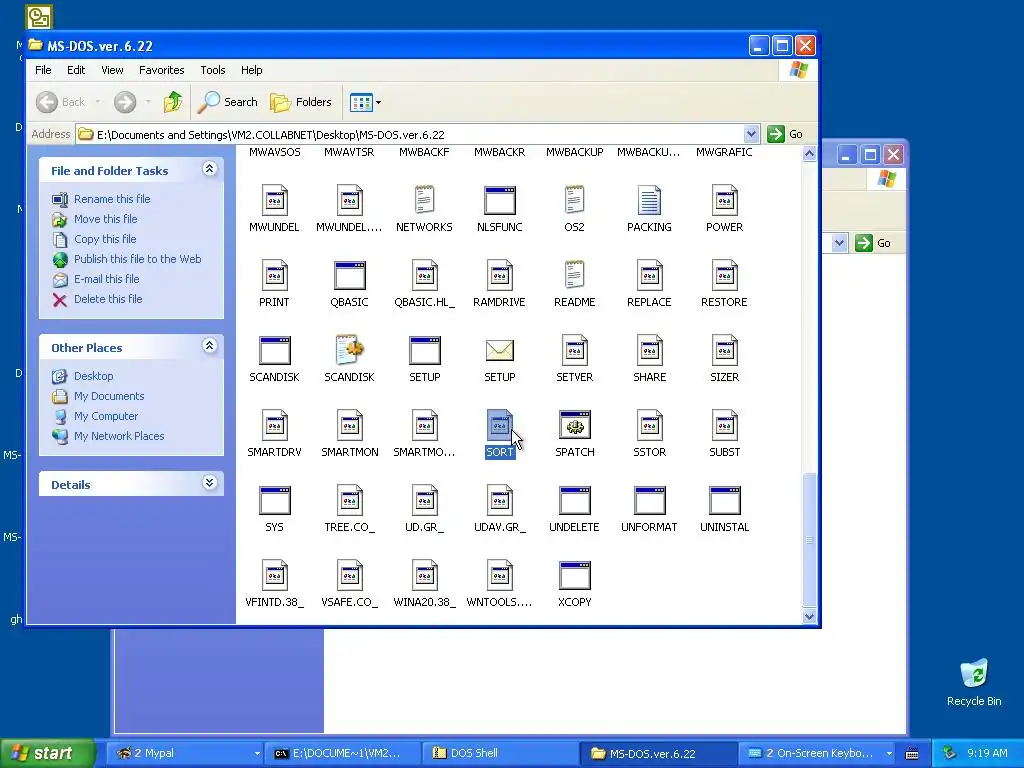Open the Start menu

pos(47,754)
